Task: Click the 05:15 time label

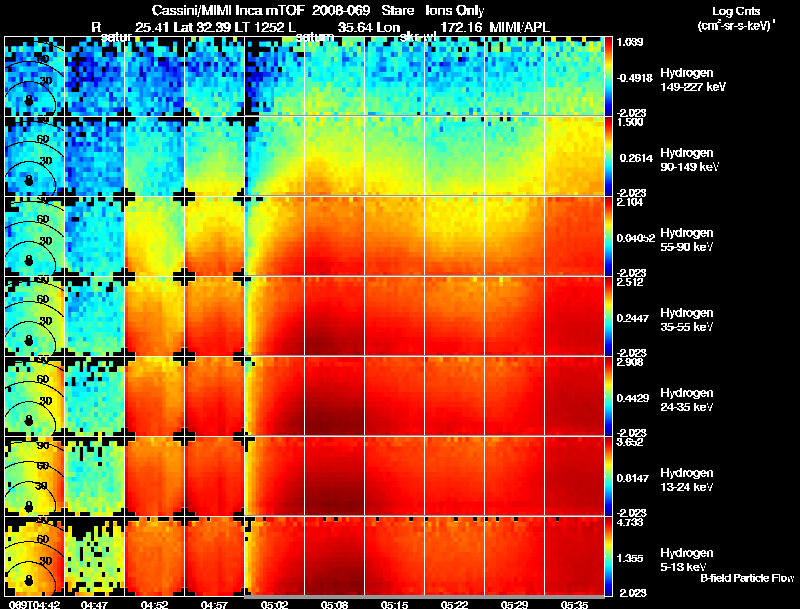Action: pyautogui.click(x=394, y=604)
